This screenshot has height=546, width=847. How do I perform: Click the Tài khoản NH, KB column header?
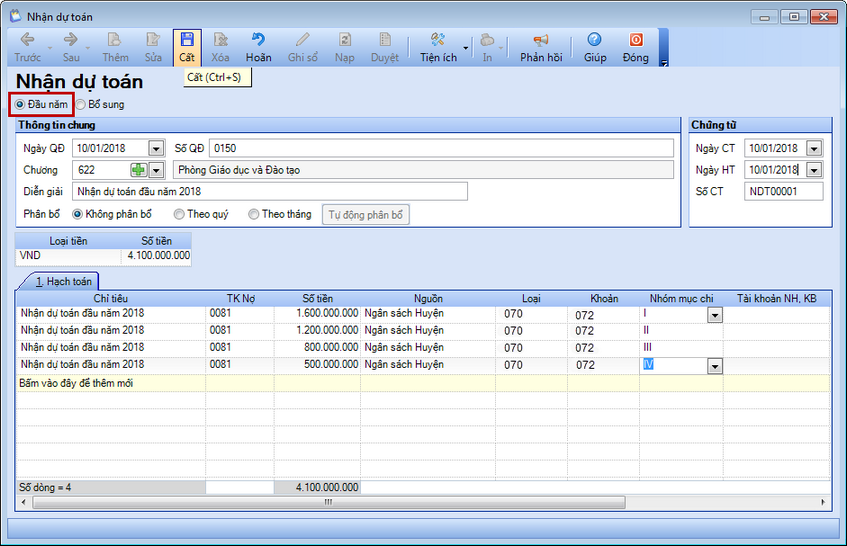pos(776,298)
